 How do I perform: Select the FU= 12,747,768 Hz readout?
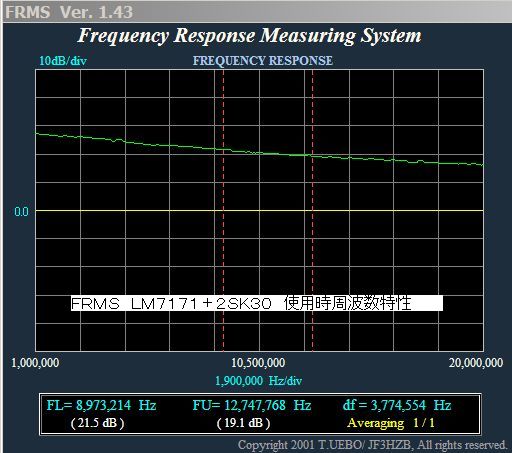tap(252, 405)
